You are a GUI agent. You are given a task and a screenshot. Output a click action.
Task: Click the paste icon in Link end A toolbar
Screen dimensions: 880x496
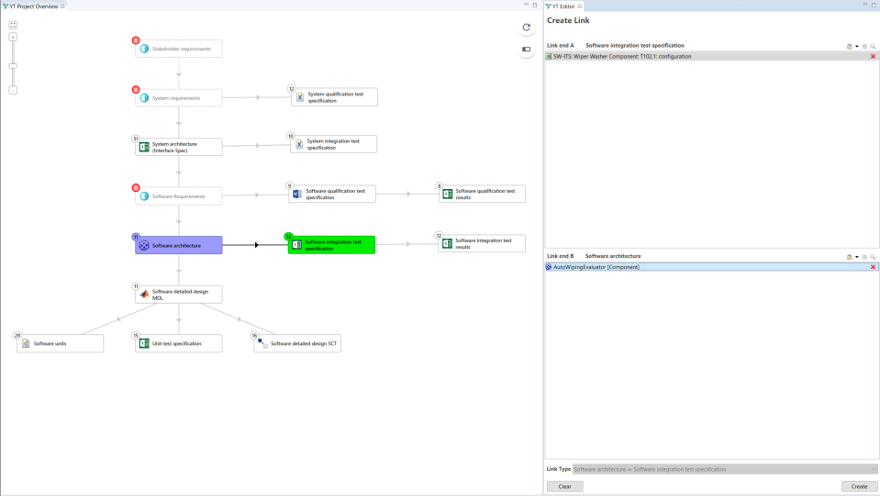pos(849,47)
